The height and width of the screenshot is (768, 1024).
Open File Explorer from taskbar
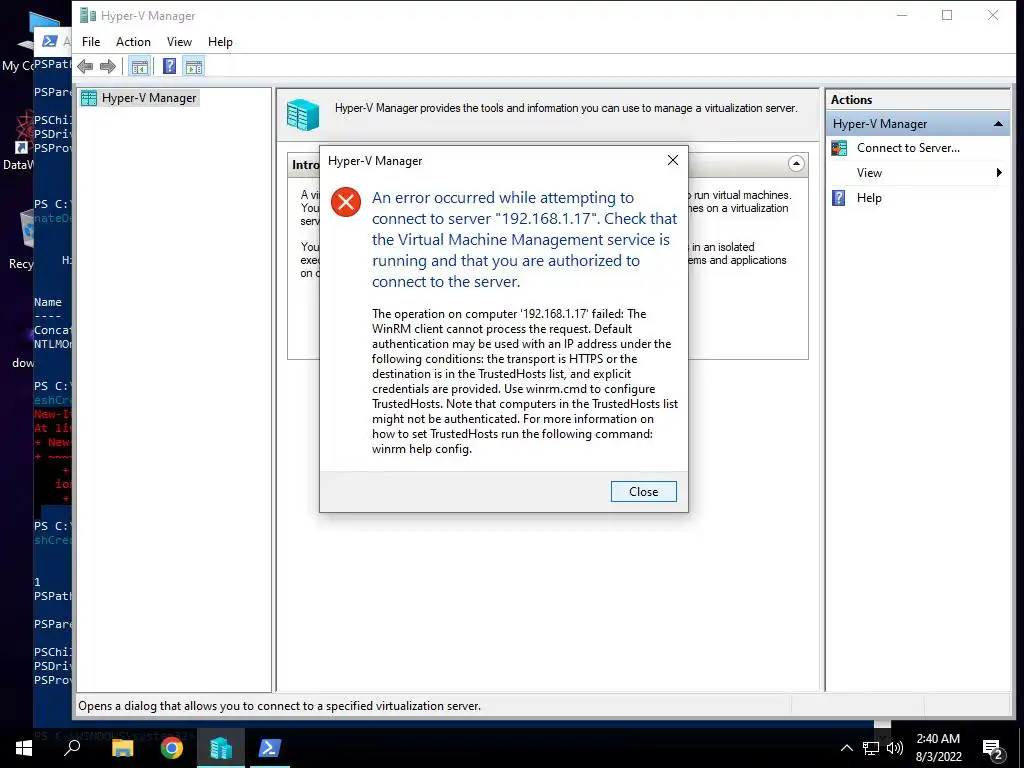[x=121, y=748]
